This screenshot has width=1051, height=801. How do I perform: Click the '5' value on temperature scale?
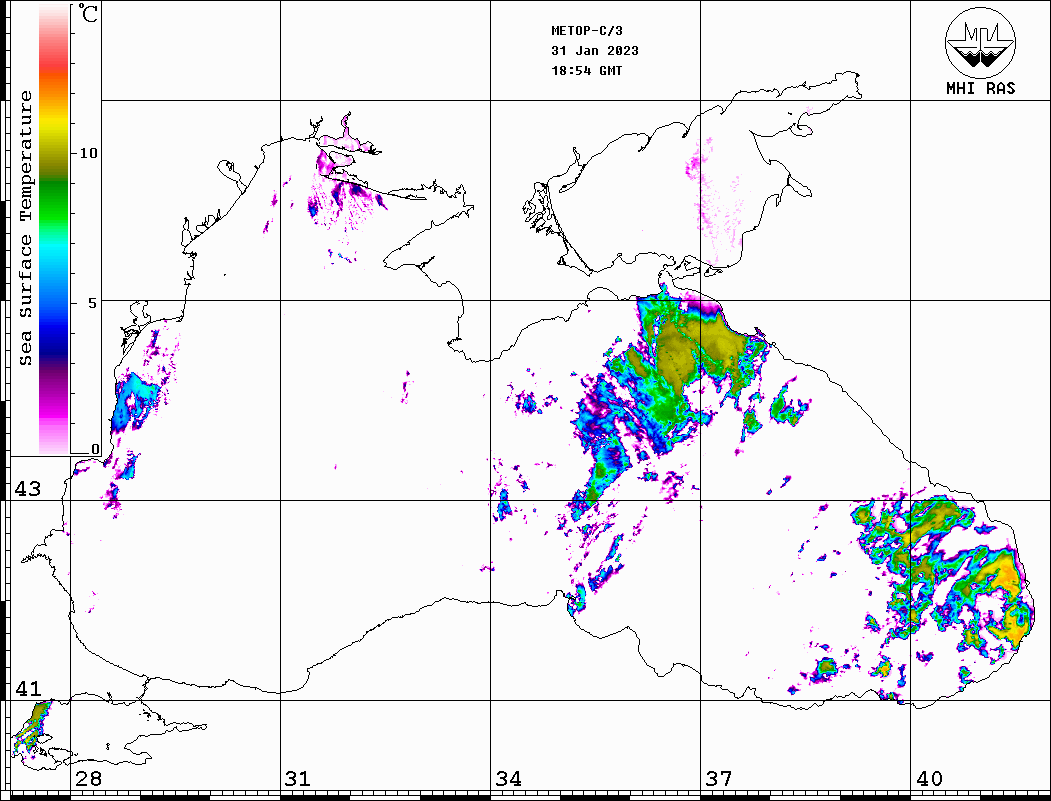93,303
